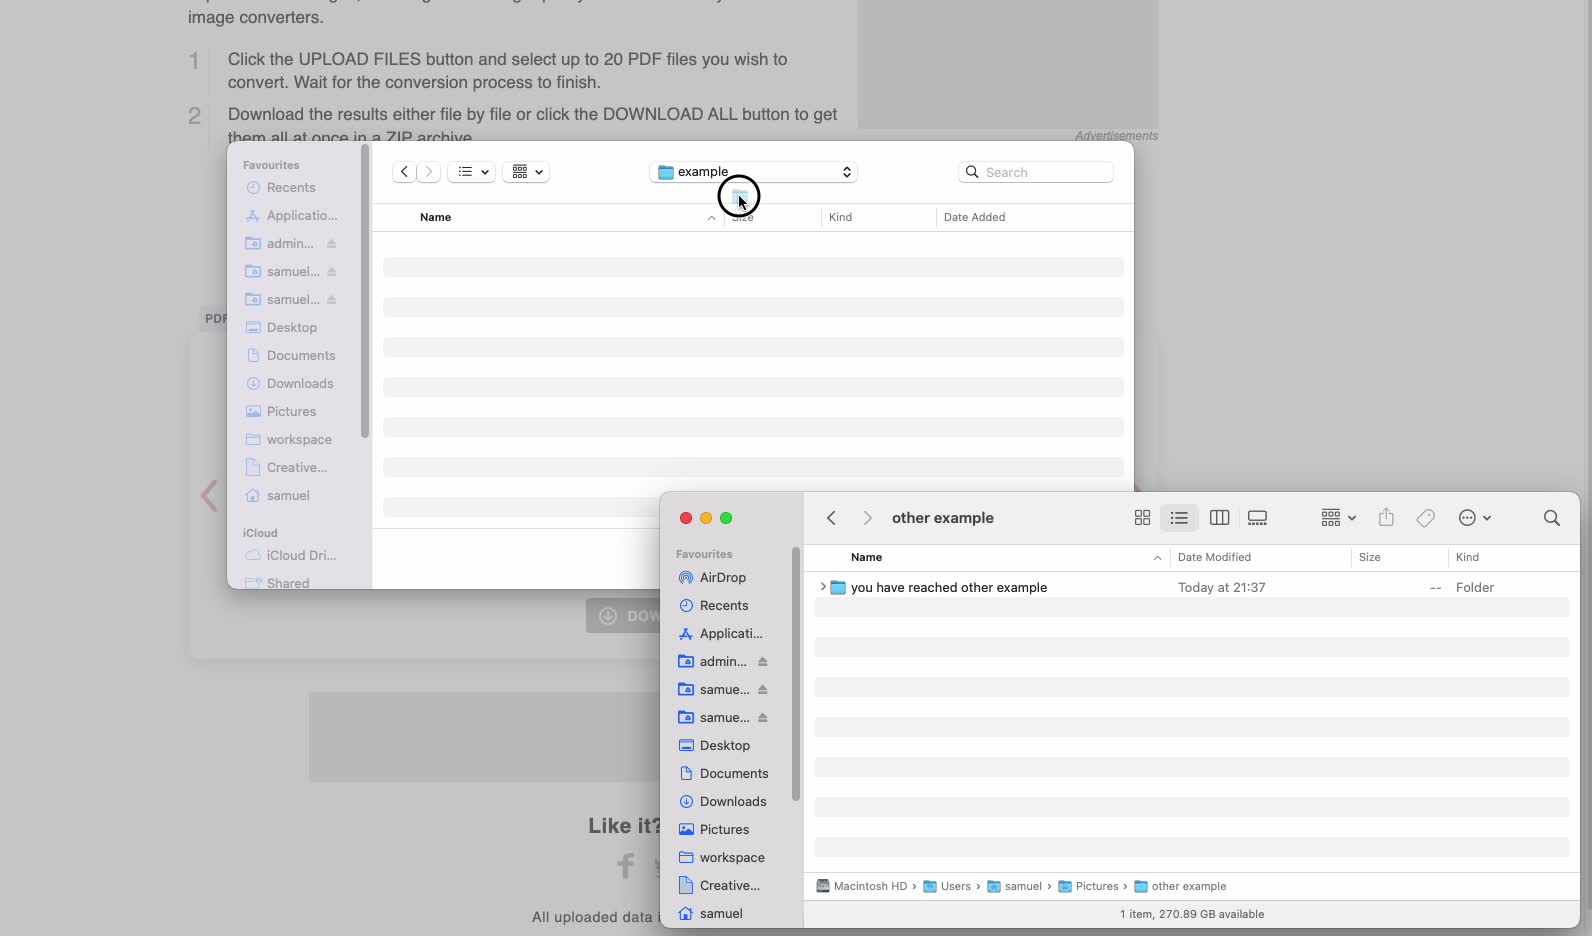Switch Finder to icon grid view
This screenshot has width=1592, height=936.
click(1142, 518)
